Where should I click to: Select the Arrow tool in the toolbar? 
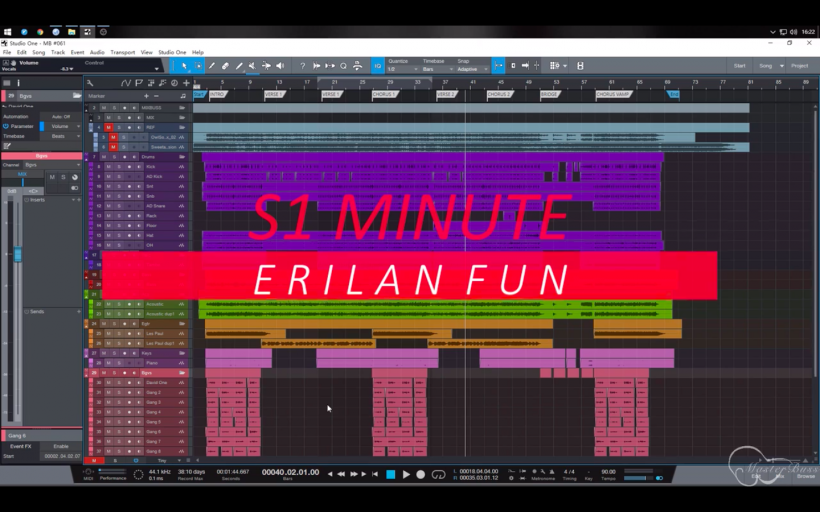click(x=184, y=66)
